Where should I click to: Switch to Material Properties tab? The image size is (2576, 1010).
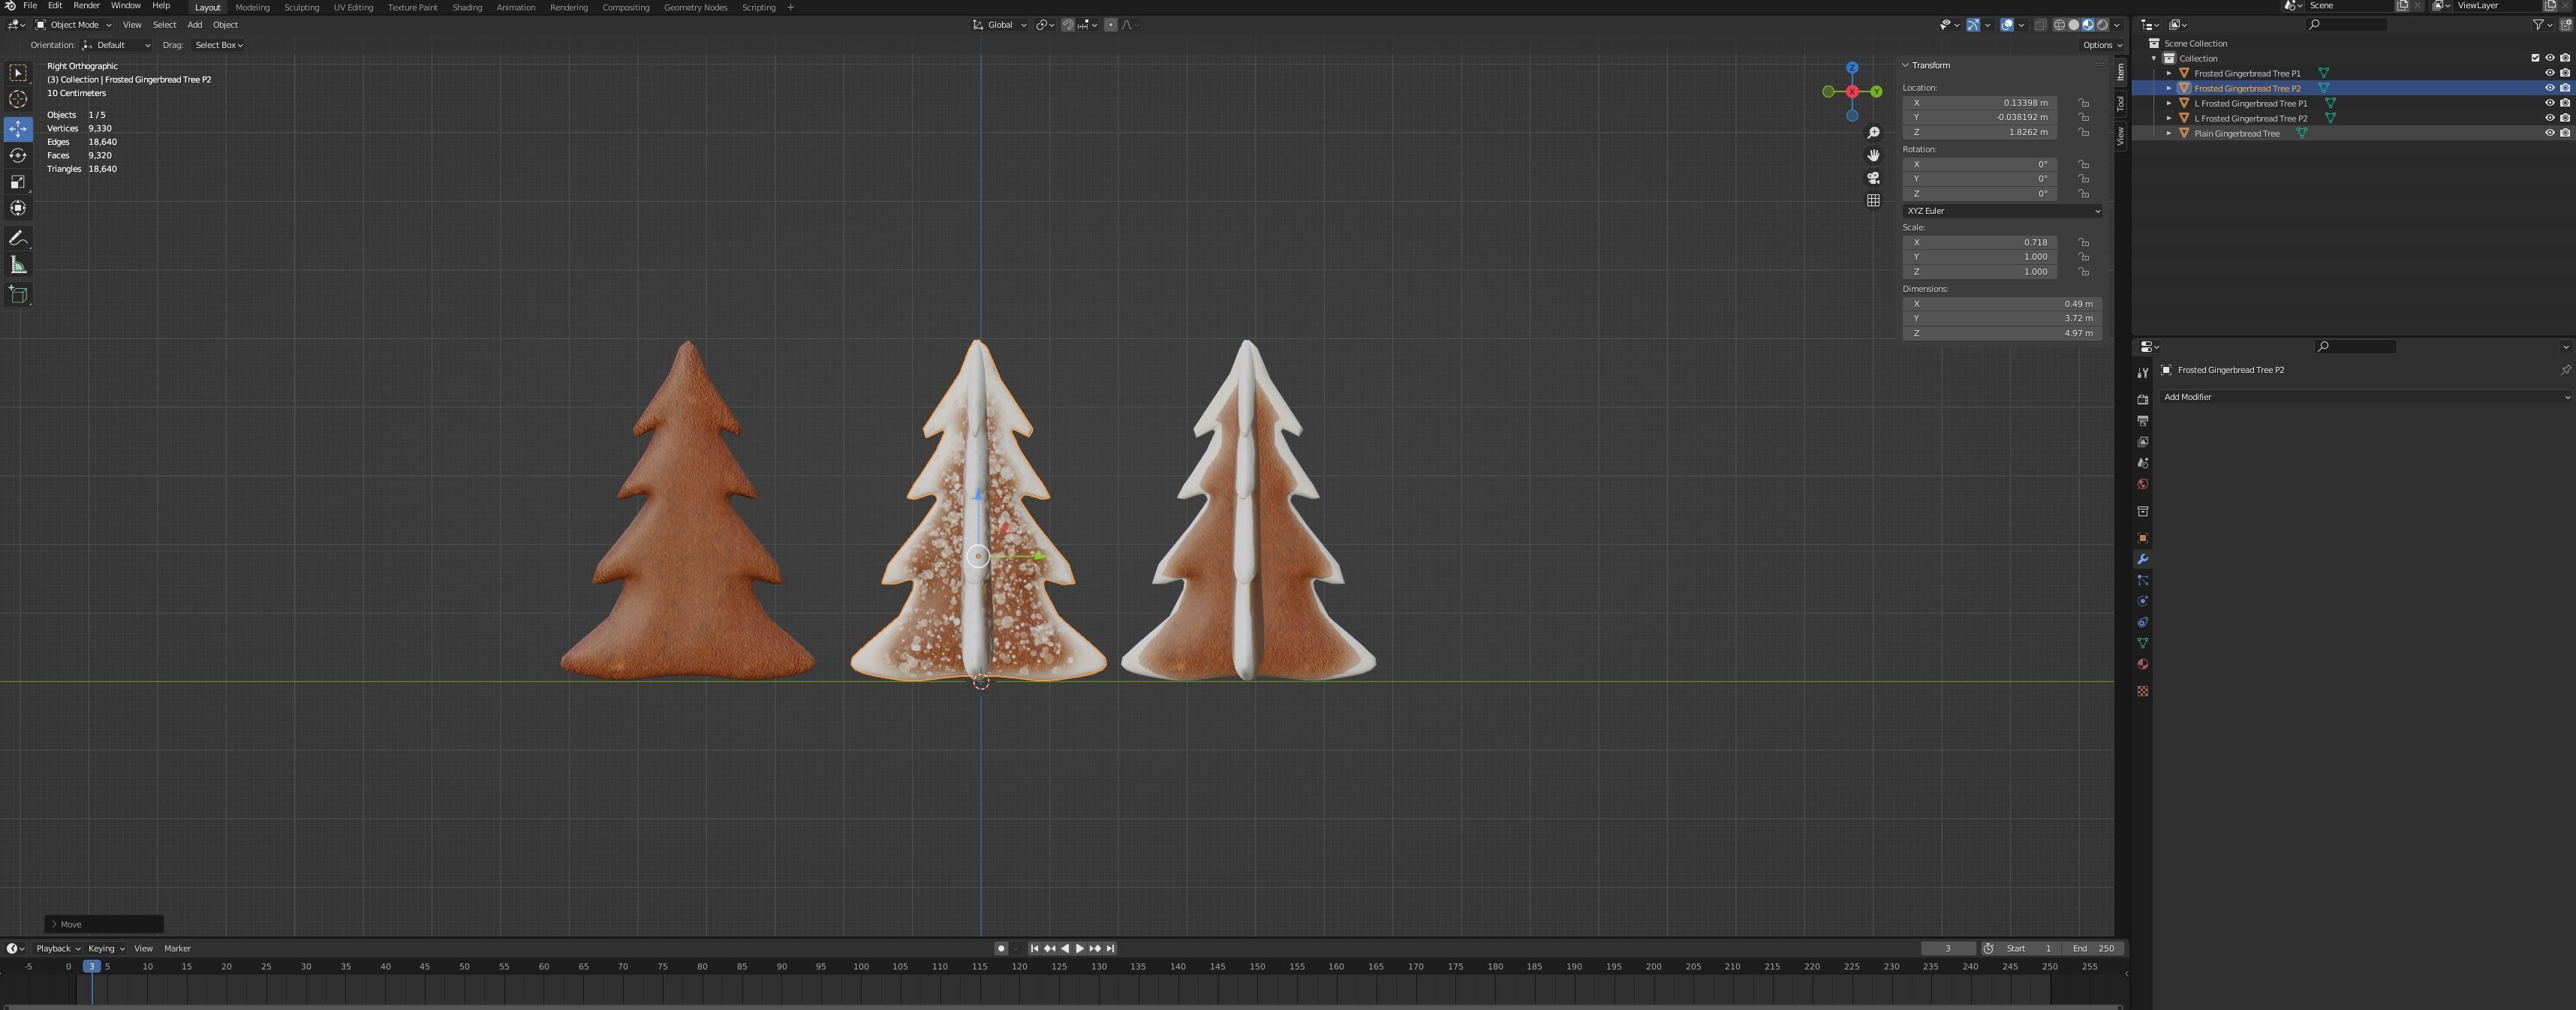[2143, 664]
